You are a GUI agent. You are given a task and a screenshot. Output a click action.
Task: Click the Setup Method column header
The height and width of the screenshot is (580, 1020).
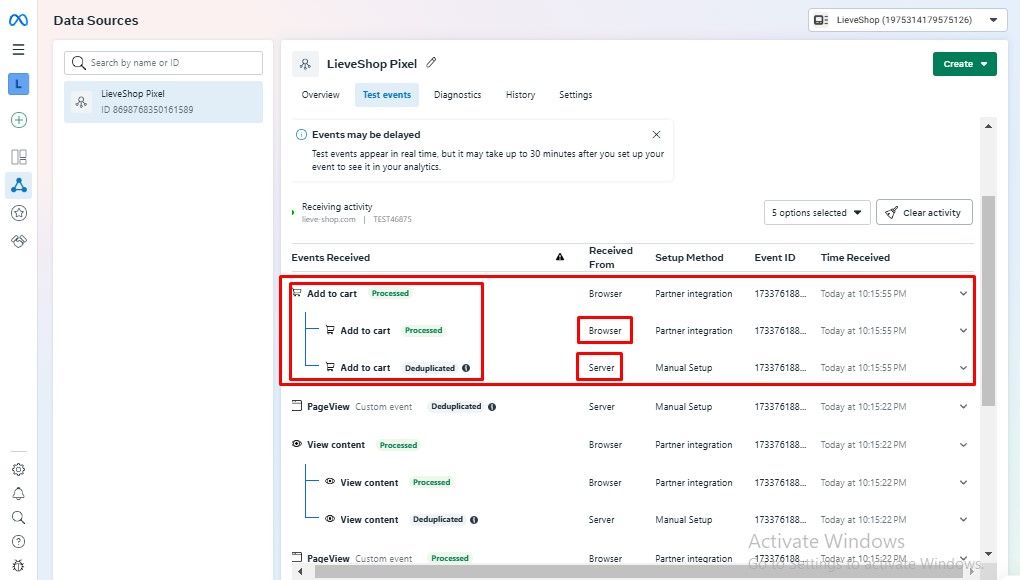[x=689, y=257]
